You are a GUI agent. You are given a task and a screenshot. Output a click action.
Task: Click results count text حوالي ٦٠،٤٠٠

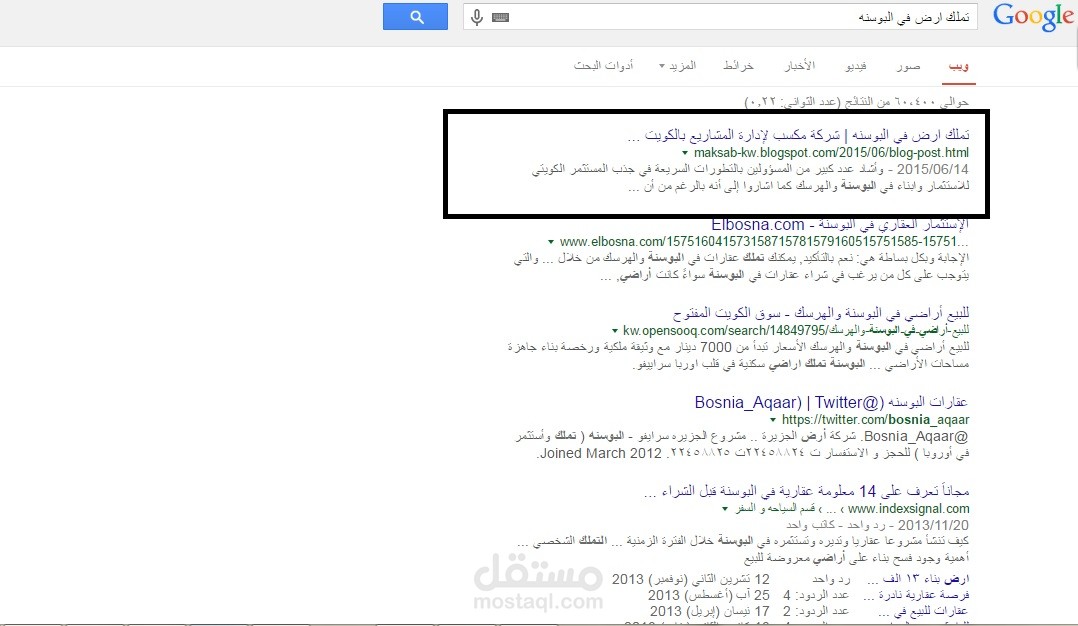point(856,102)
